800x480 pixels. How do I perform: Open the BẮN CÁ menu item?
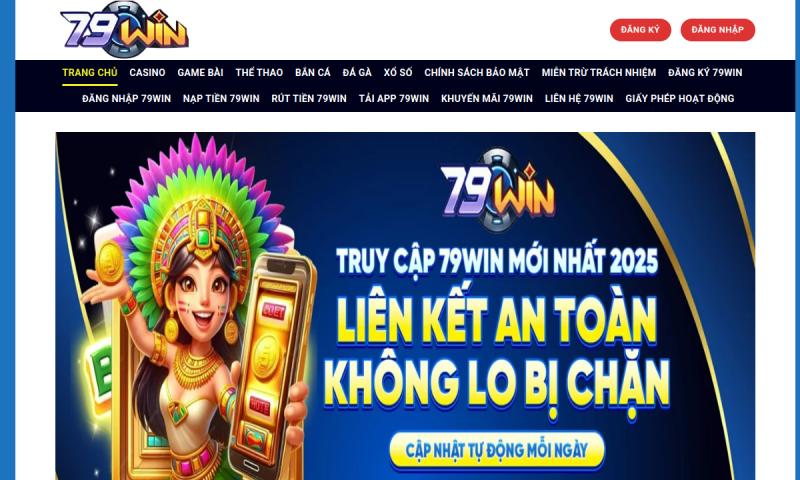[x=313, y=72]
